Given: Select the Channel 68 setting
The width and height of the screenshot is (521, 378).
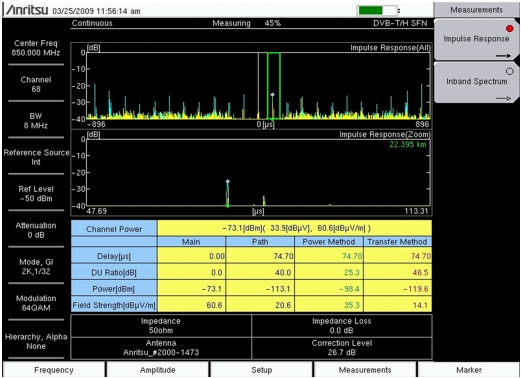Looking at the screenshot, I should tap(36, 84).
